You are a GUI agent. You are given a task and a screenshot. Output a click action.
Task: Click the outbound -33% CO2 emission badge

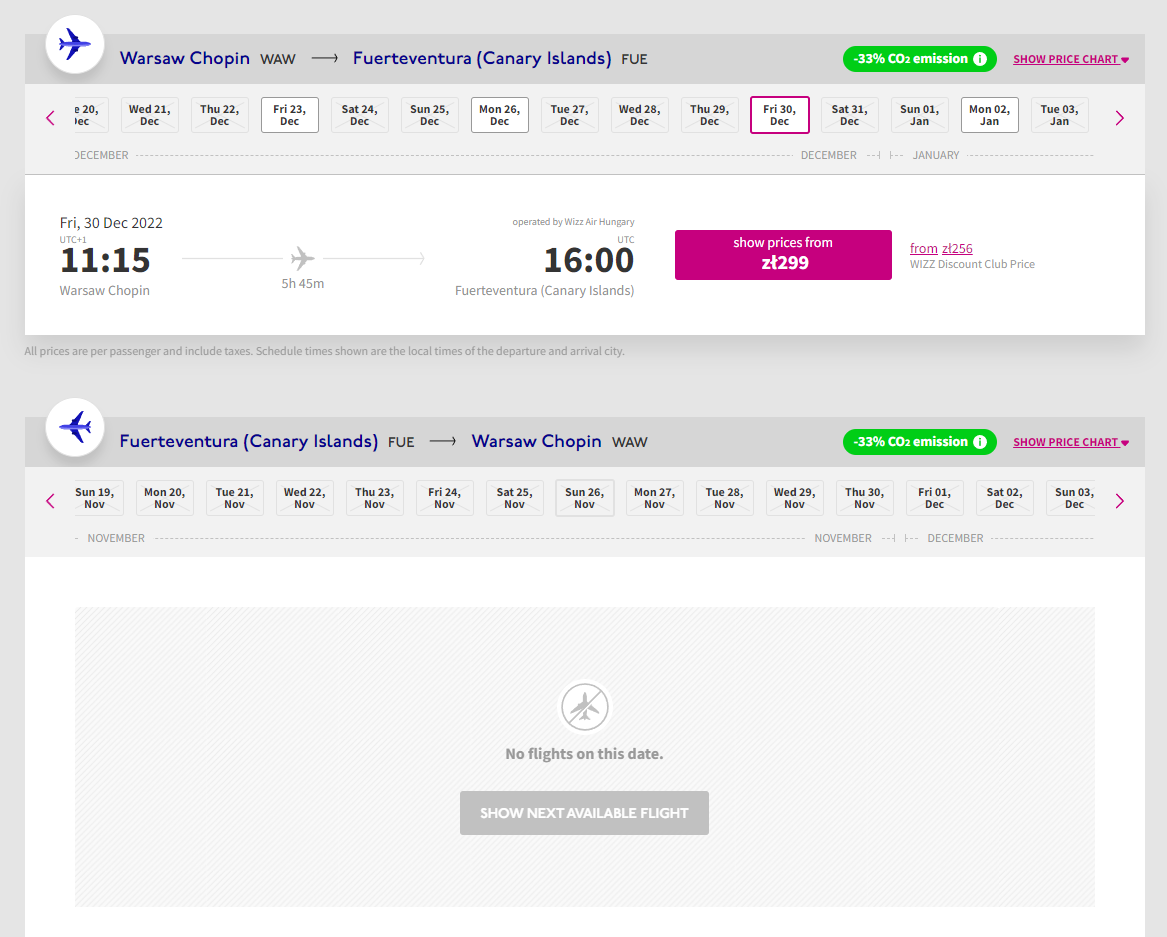click(x=919, y=59)
